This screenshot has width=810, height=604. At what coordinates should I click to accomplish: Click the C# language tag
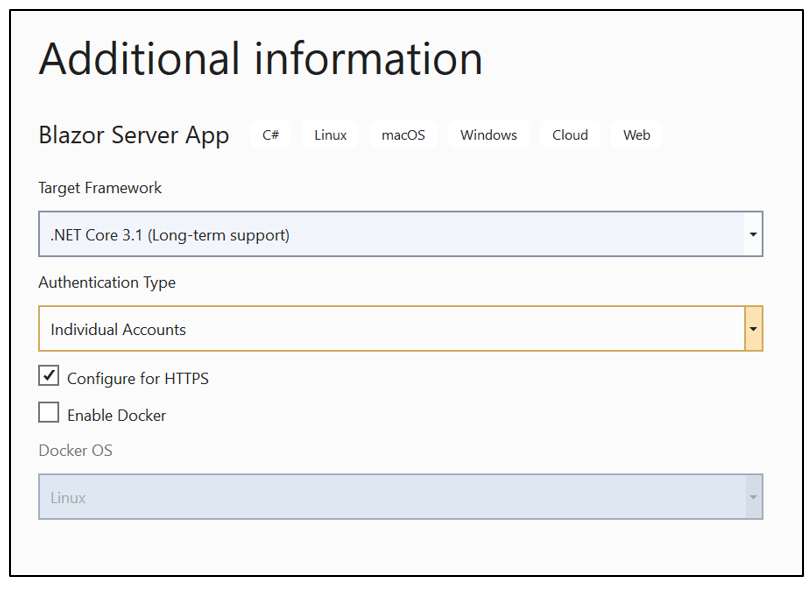[270, 135]
